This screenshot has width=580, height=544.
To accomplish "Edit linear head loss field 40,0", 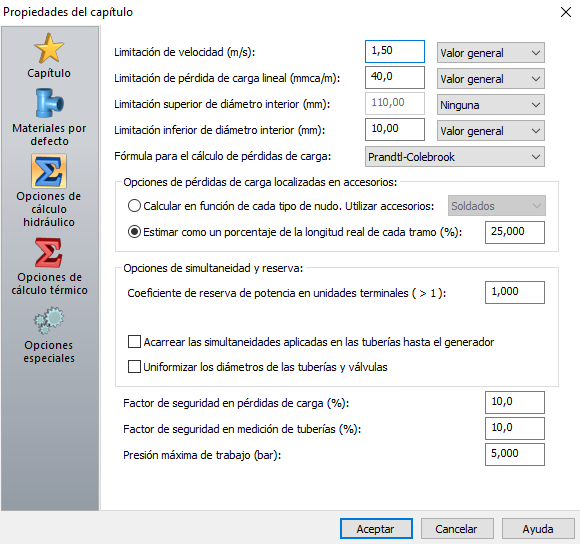I will pyautogui.click(x=395, y=77).
